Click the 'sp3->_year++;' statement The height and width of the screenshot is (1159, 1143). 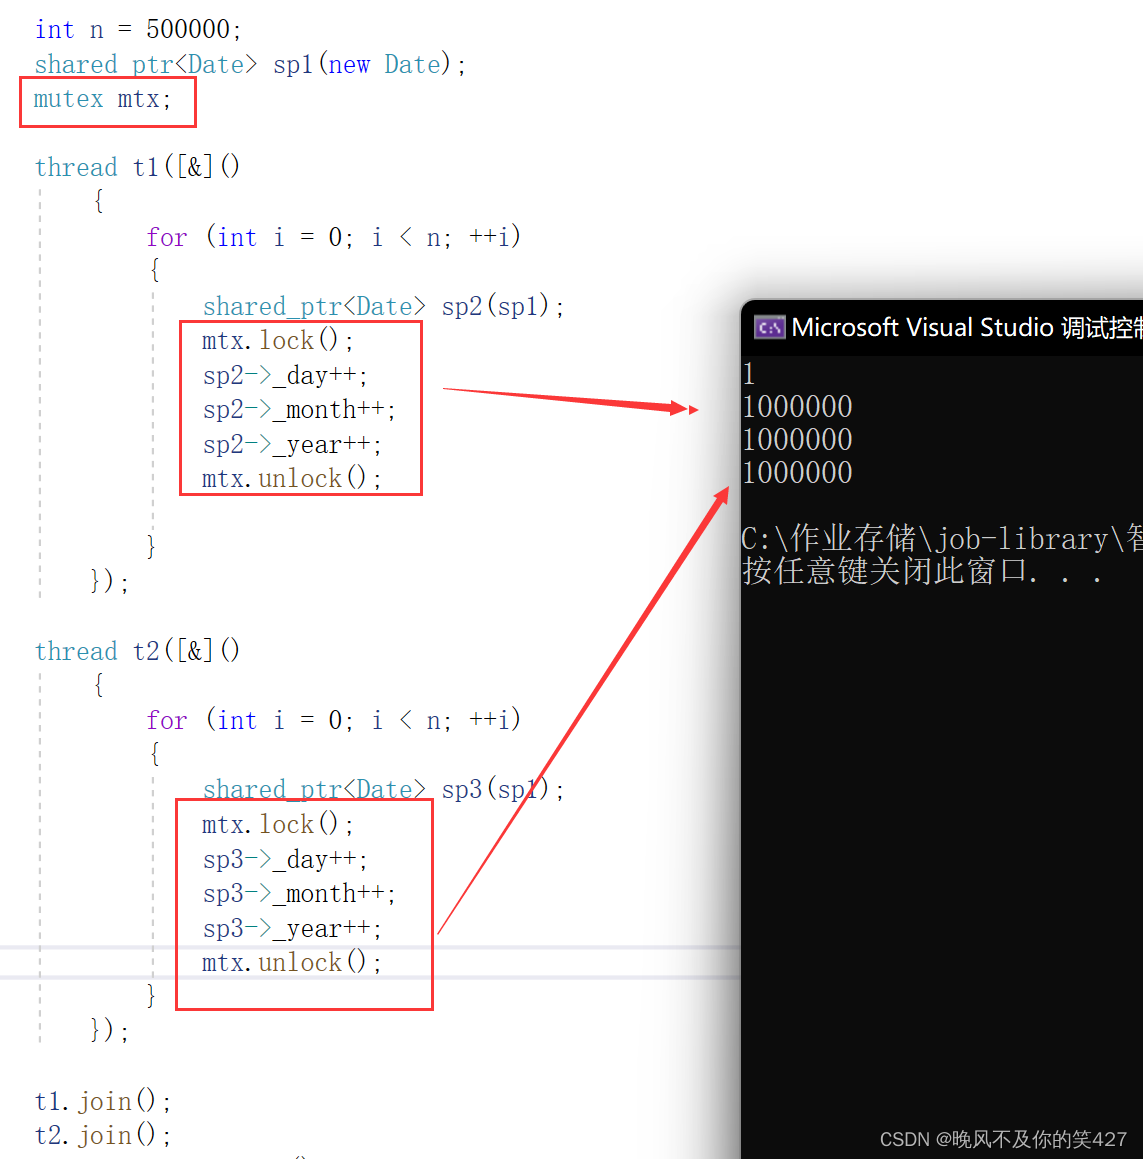coord(292,928)
